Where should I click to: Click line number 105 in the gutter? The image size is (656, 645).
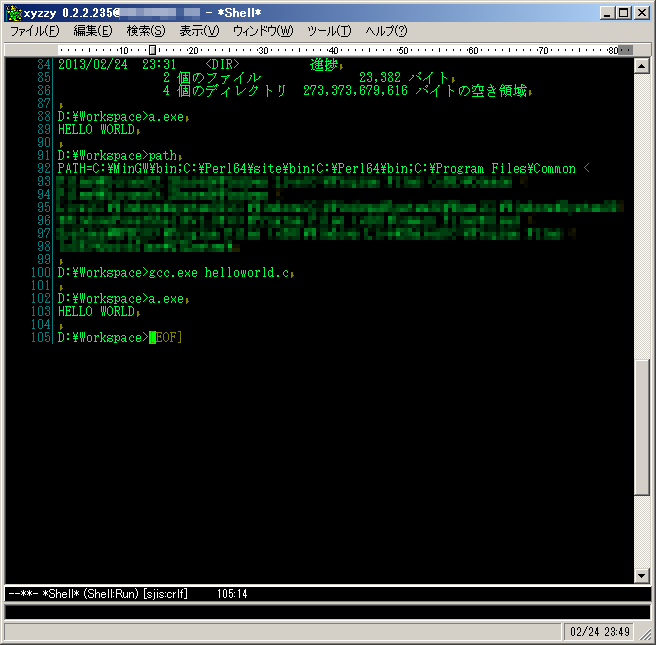[x=41, y=338]
